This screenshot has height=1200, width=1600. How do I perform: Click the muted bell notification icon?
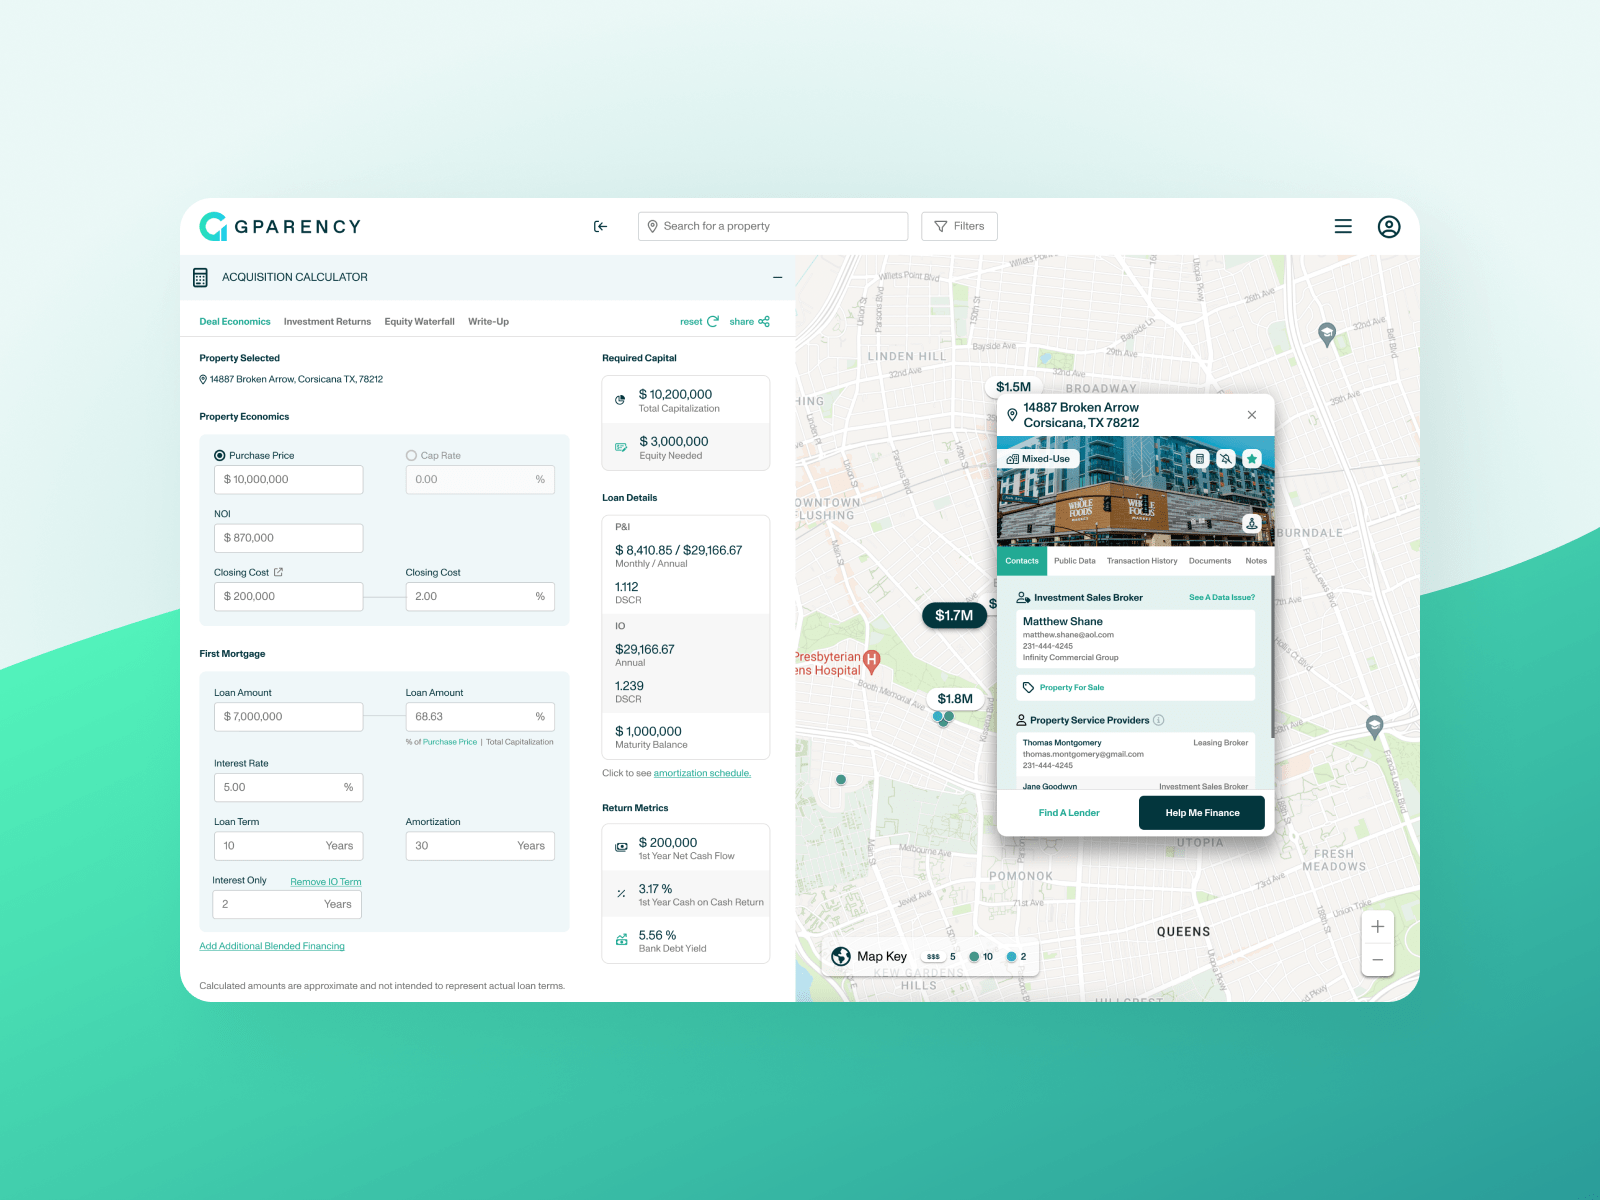point(1226,459)
